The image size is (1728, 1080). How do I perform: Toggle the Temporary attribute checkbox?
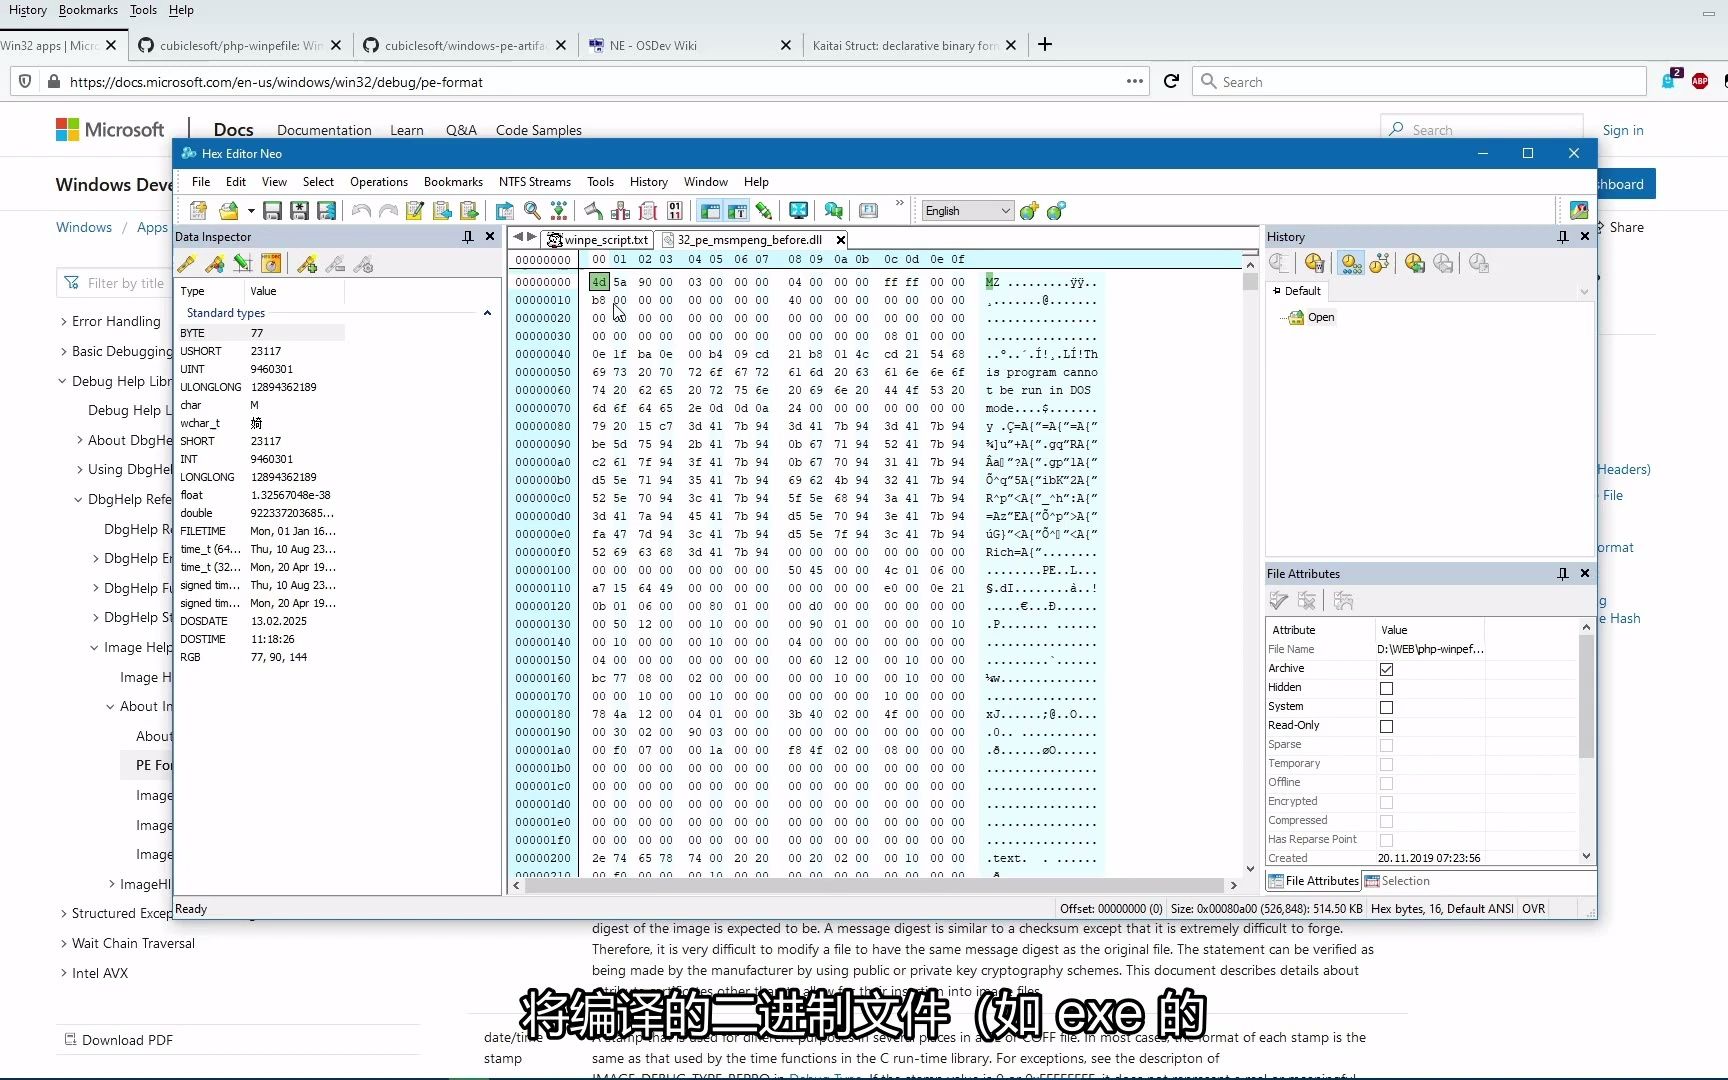pos(1386,764)
